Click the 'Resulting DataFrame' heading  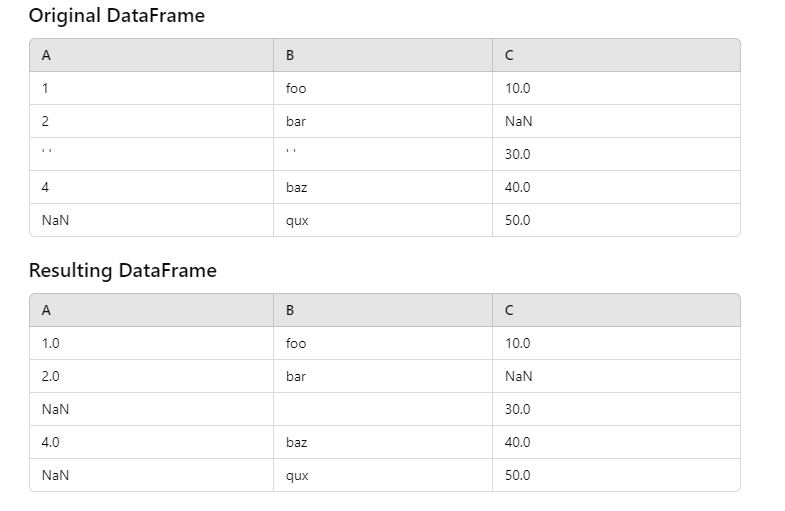(122, 270)
